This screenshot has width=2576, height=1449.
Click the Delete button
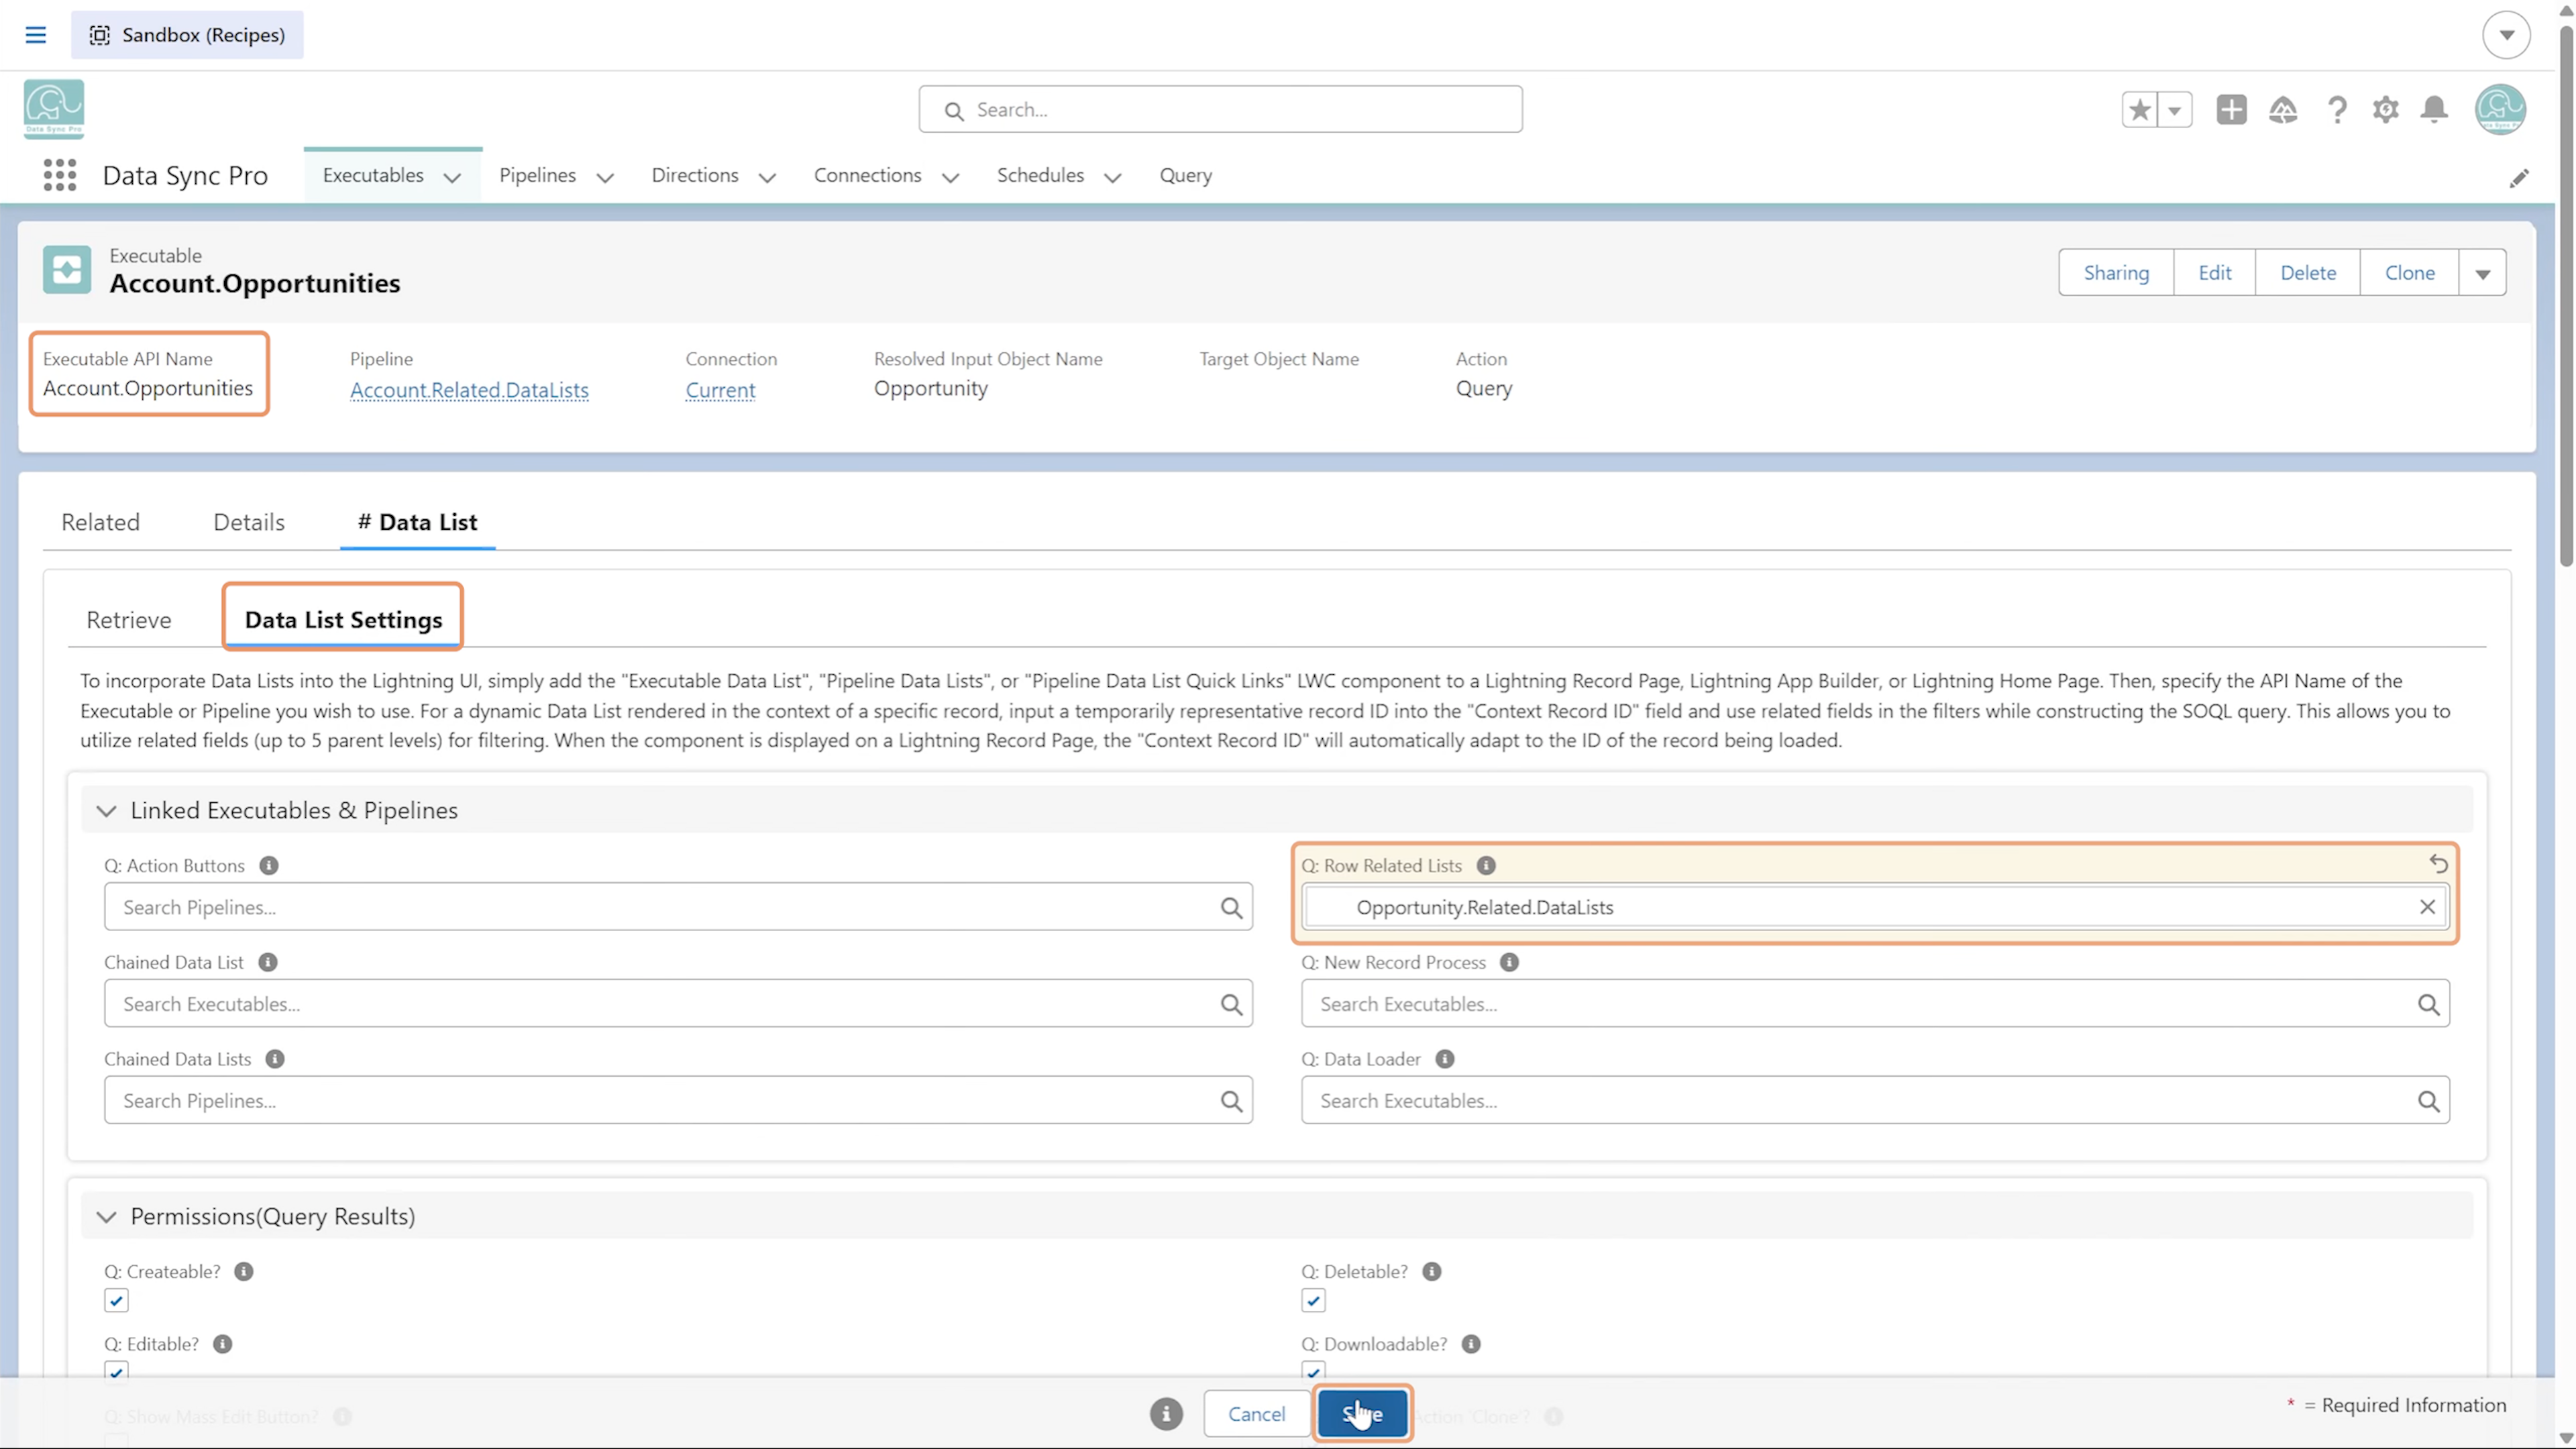click(x=2308, y=273)
